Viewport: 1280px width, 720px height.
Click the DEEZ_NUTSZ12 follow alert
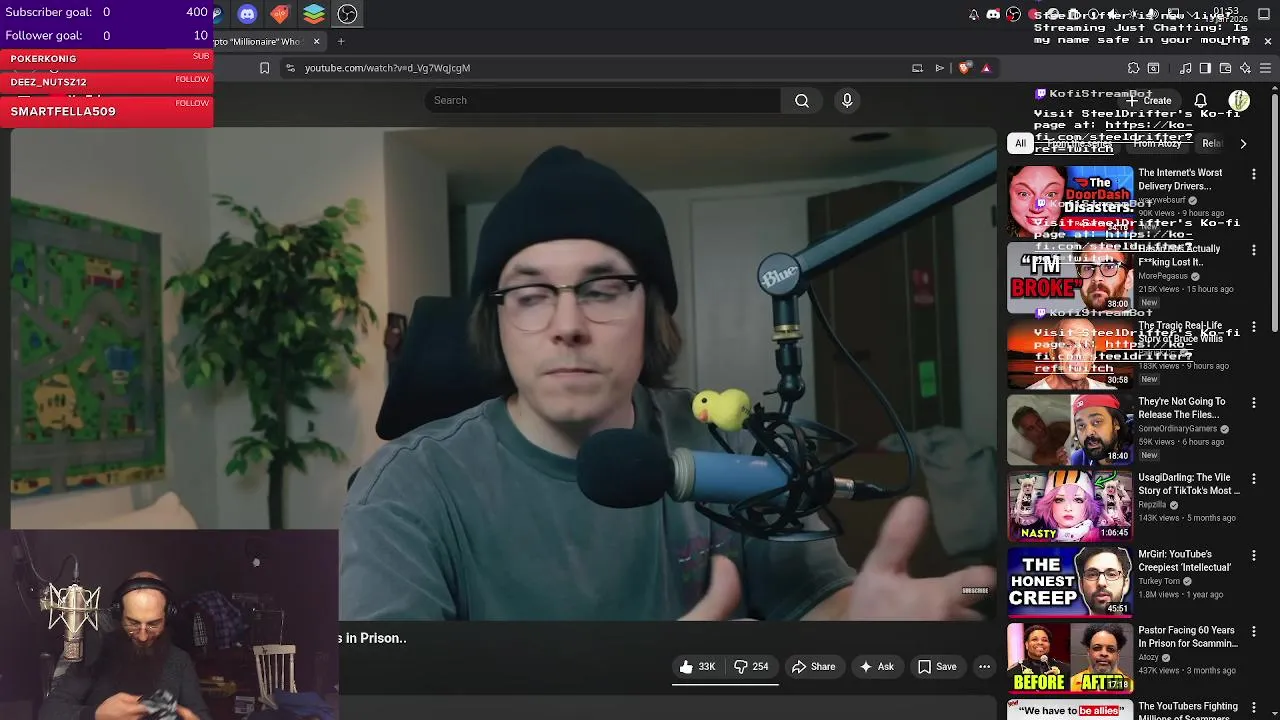107,81
